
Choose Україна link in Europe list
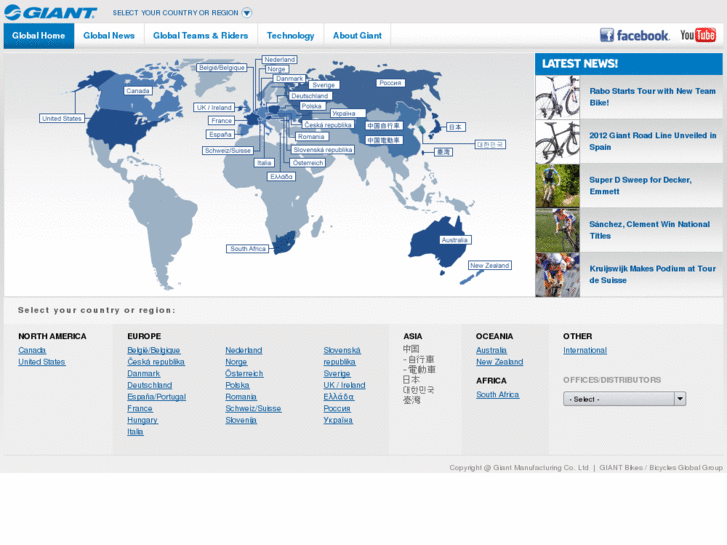click(x=338, y=420)
